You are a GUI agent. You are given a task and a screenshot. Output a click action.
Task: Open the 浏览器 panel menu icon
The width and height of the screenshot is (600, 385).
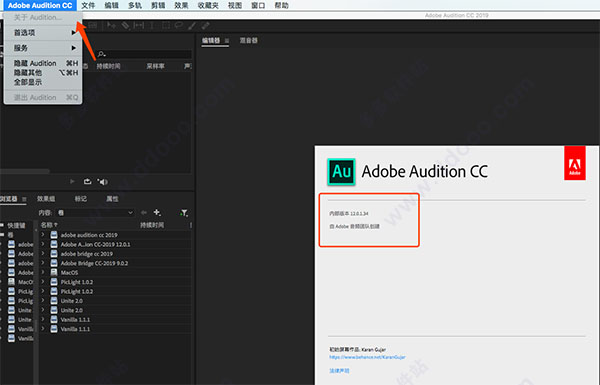click(24, 199)
